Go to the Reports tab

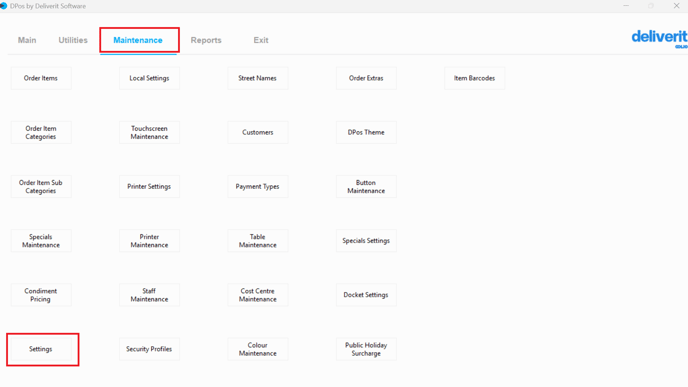pyautogui.click(x=206, y=40)
